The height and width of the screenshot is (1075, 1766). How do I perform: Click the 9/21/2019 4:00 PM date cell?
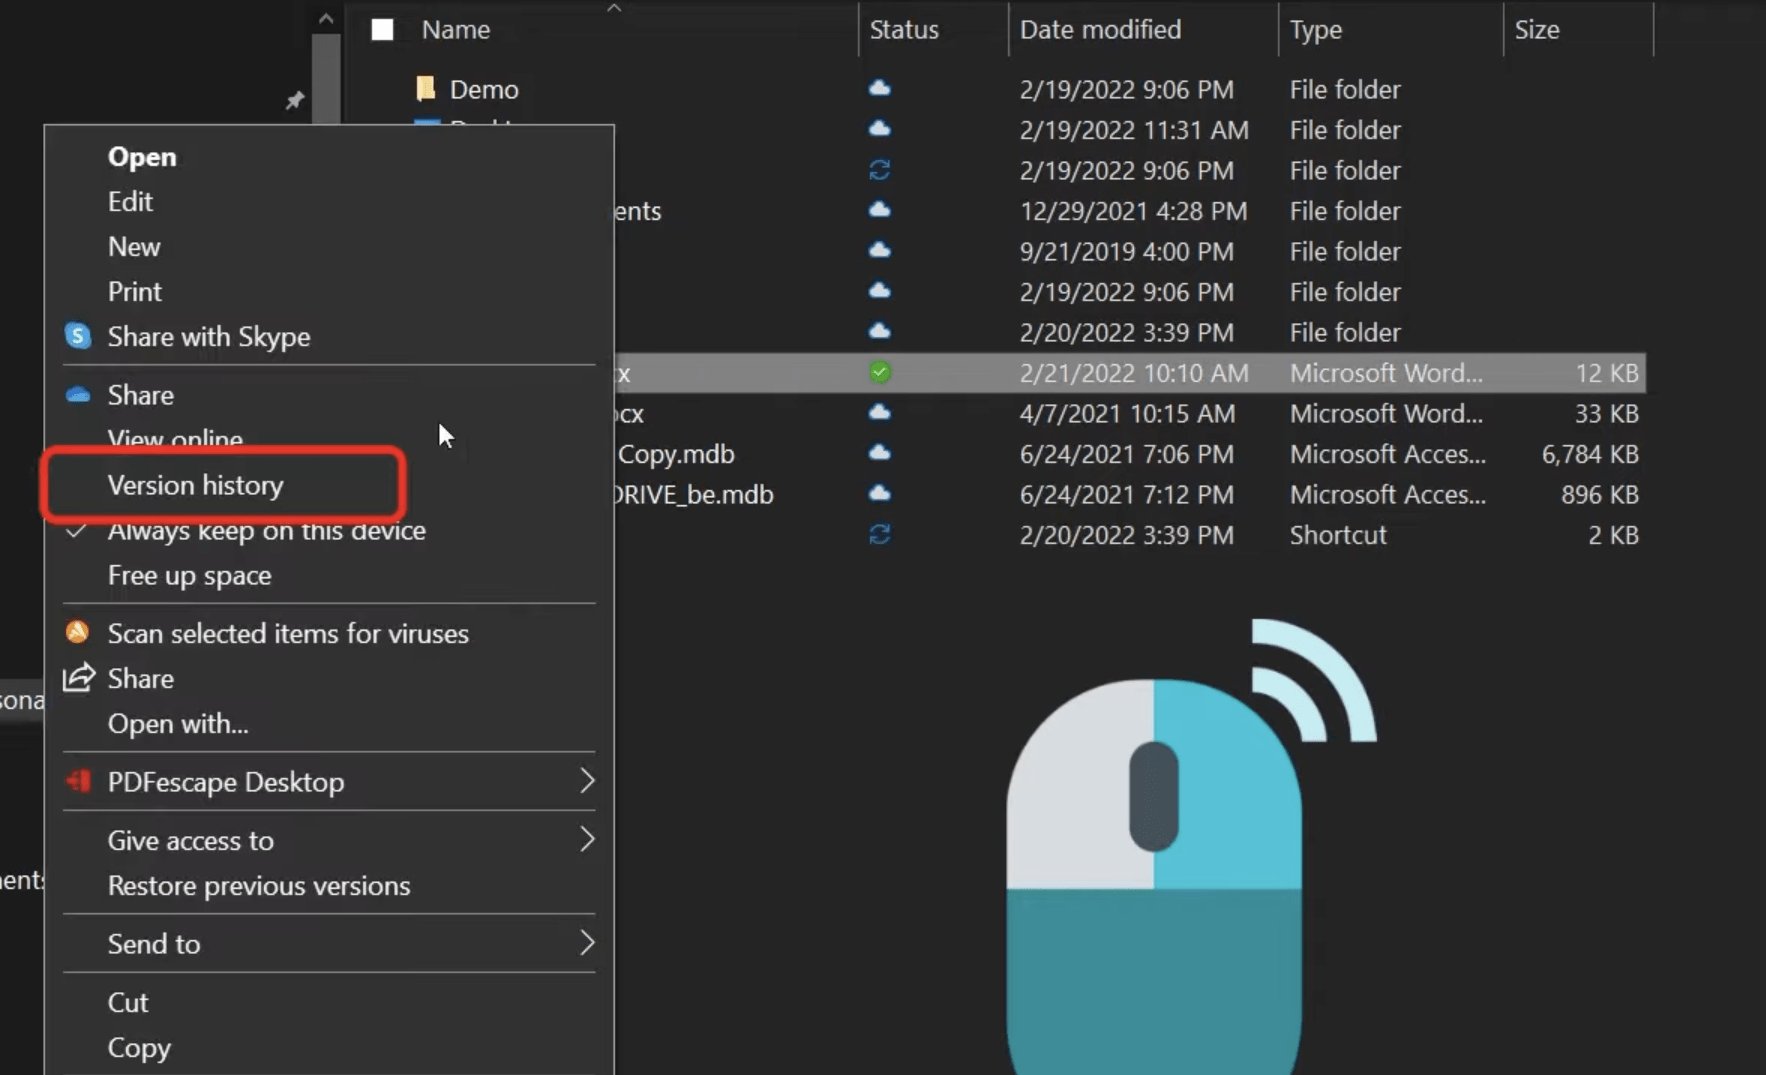click(x=1127, y=252)
